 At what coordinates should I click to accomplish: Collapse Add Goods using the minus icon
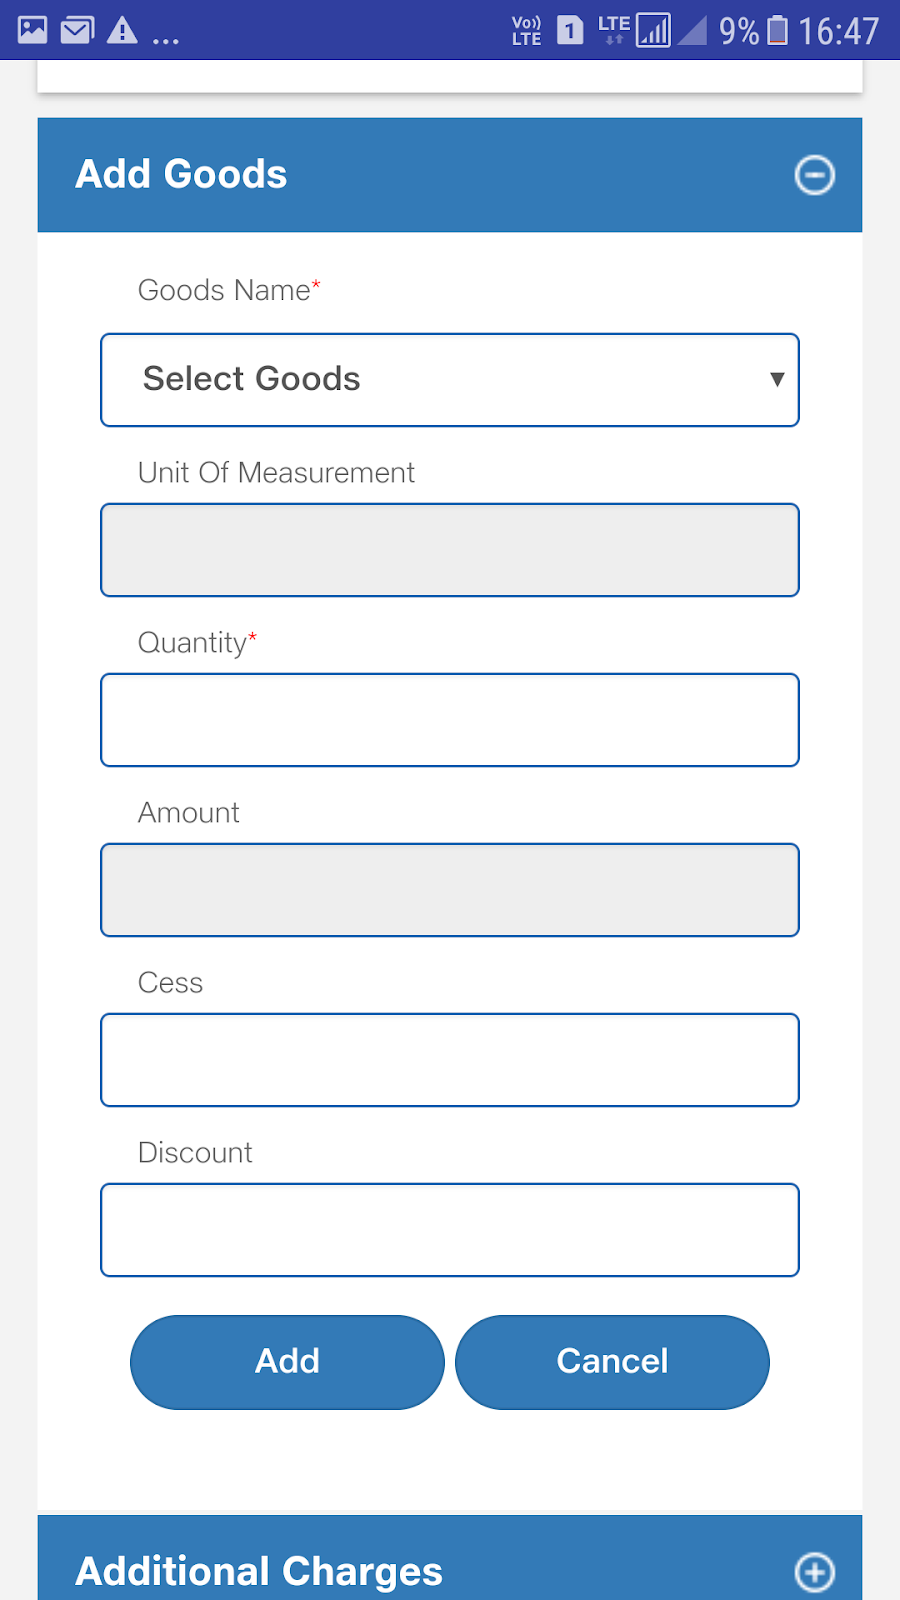[814, 175]
